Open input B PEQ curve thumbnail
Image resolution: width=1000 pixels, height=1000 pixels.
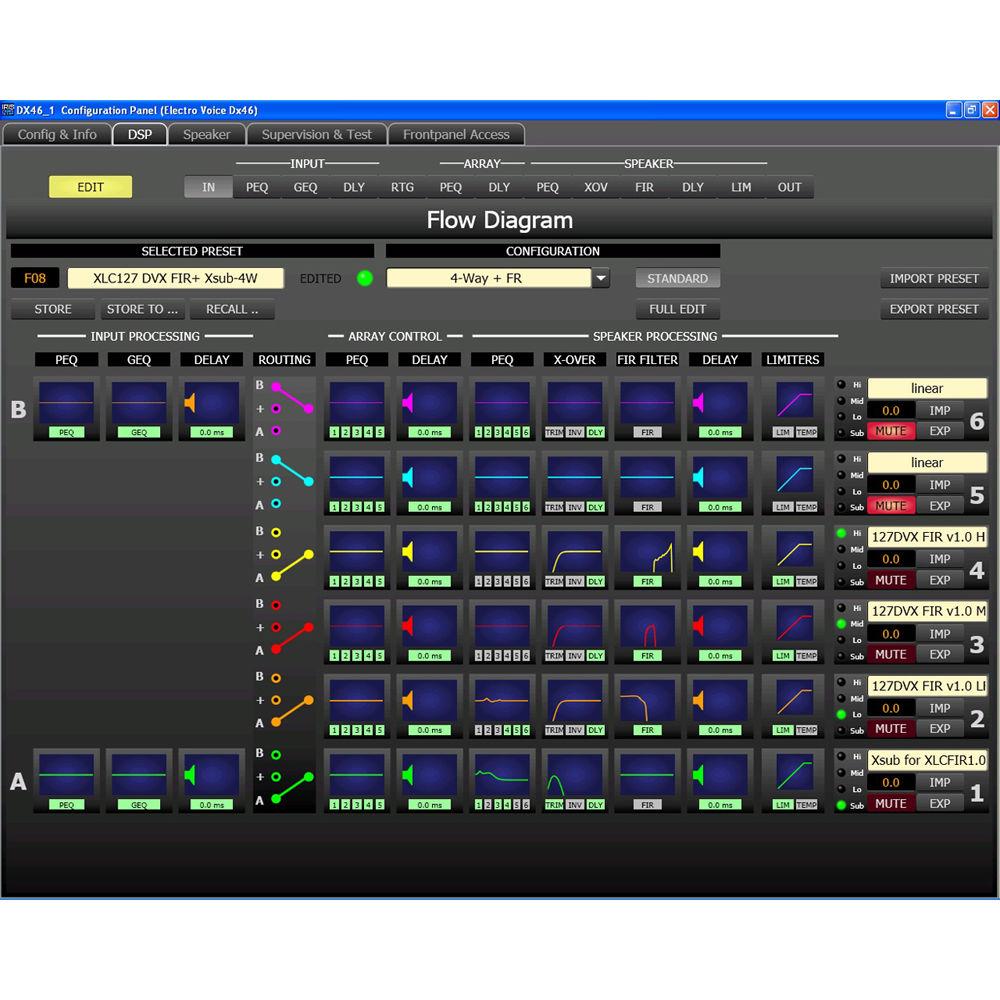[66, 405]
